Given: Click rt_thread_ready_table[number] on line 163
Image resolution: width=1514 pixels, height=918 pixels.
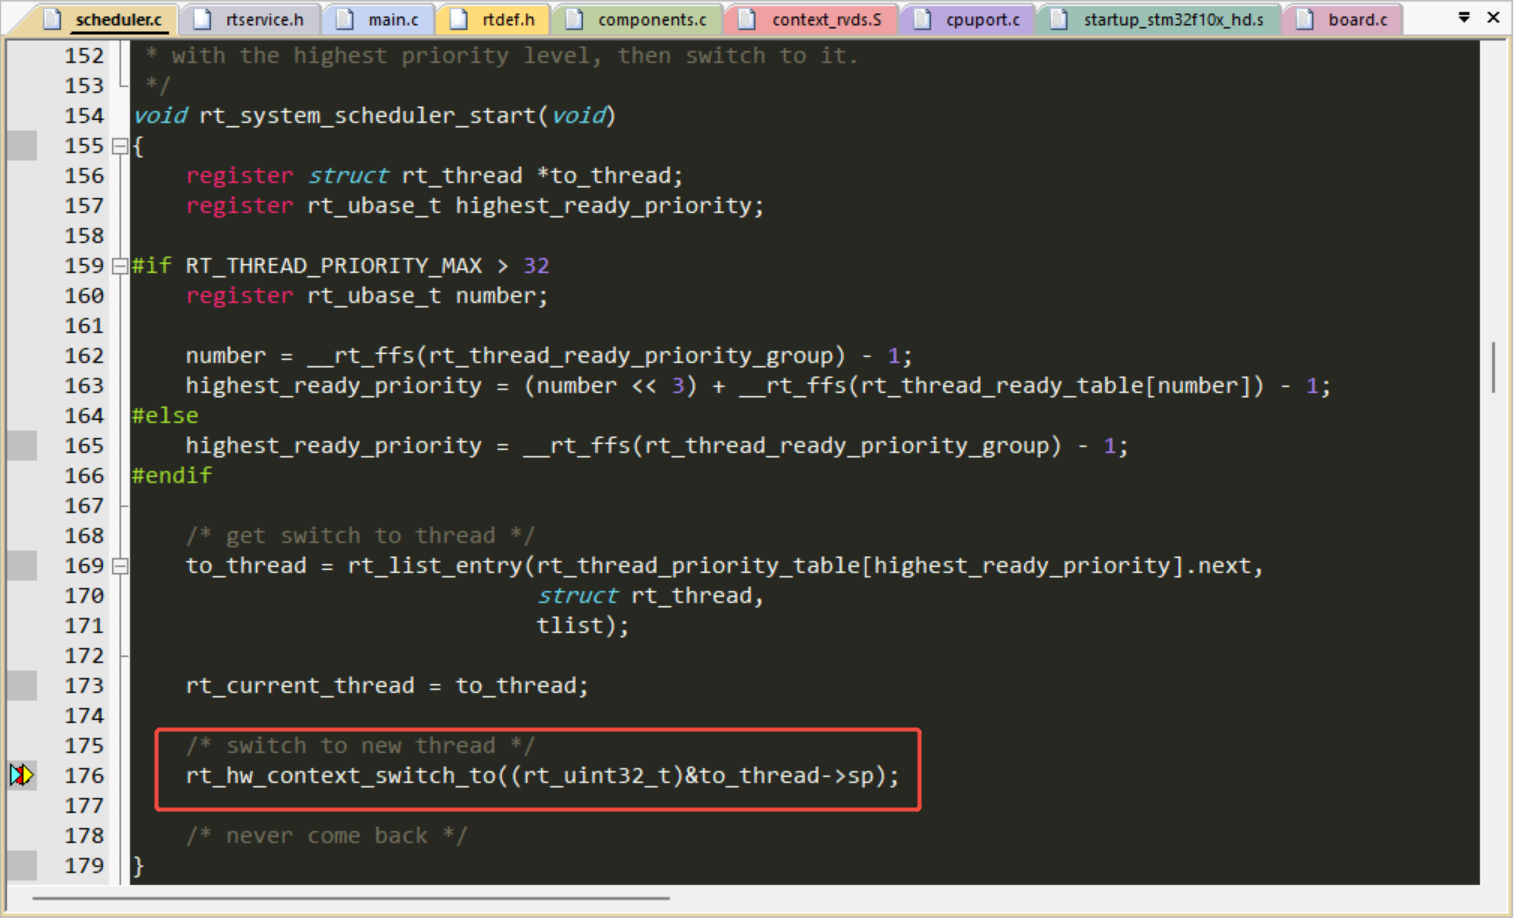Looking at the screenshot, I should click(1058, 386).
